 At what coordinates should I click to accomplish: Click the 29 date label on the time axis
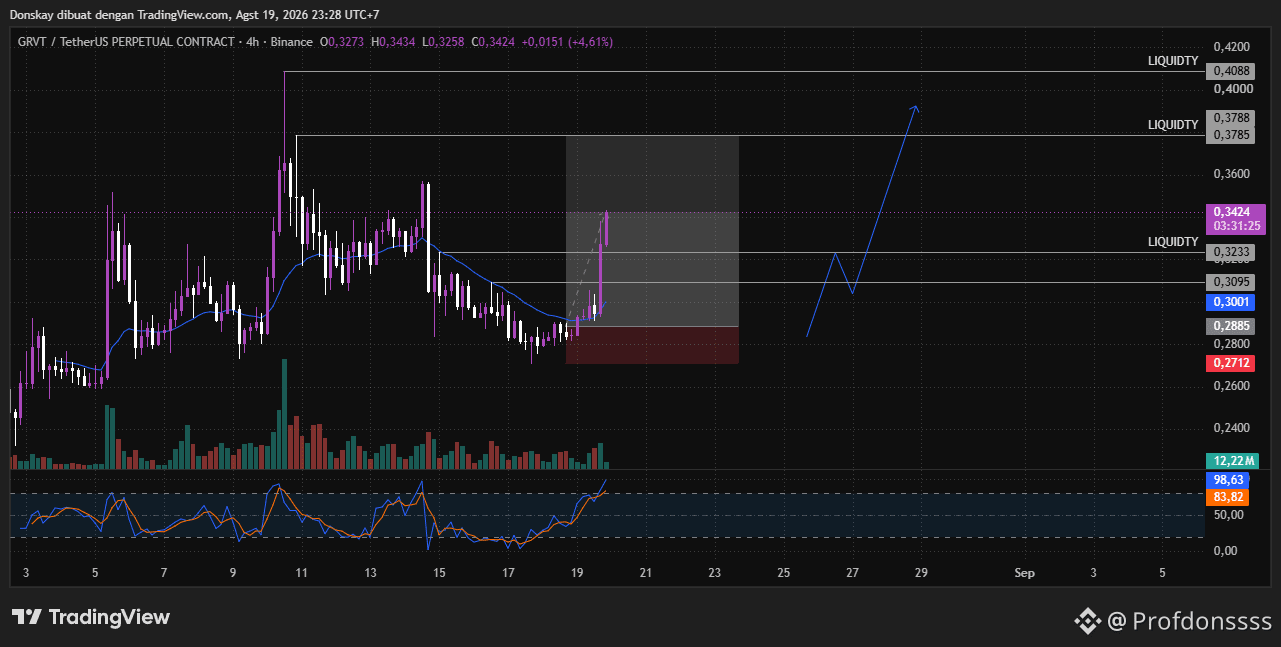pos(921,573)
